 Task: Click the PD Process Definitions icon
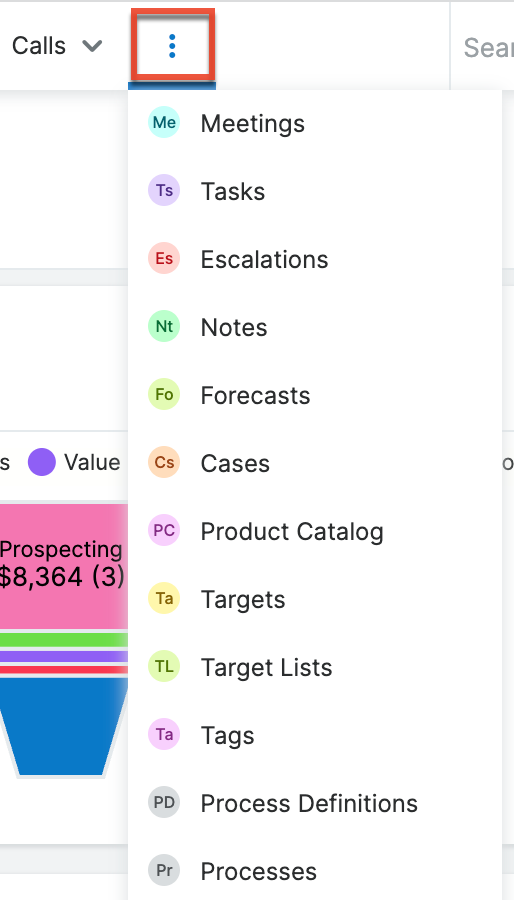coord(164,802)
